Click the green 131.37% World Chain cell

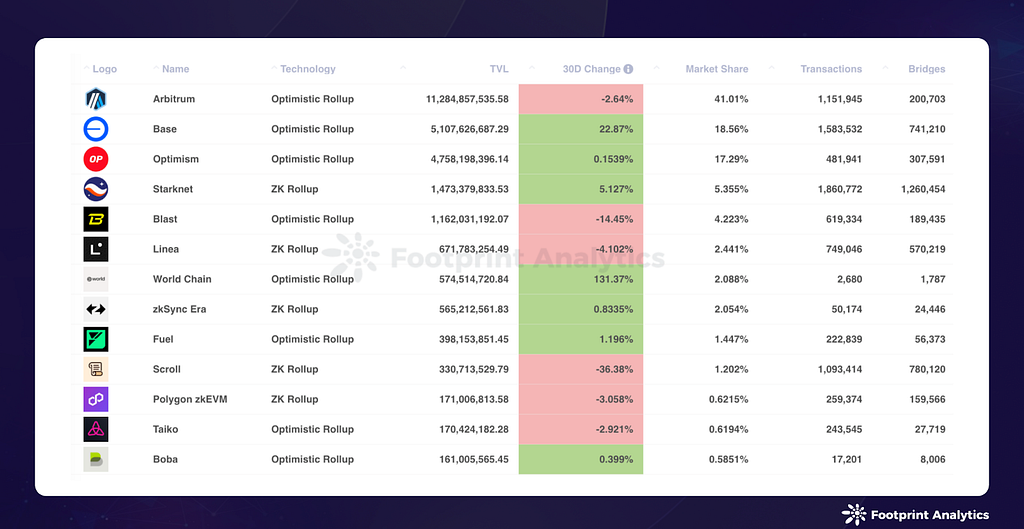(581, 279)
